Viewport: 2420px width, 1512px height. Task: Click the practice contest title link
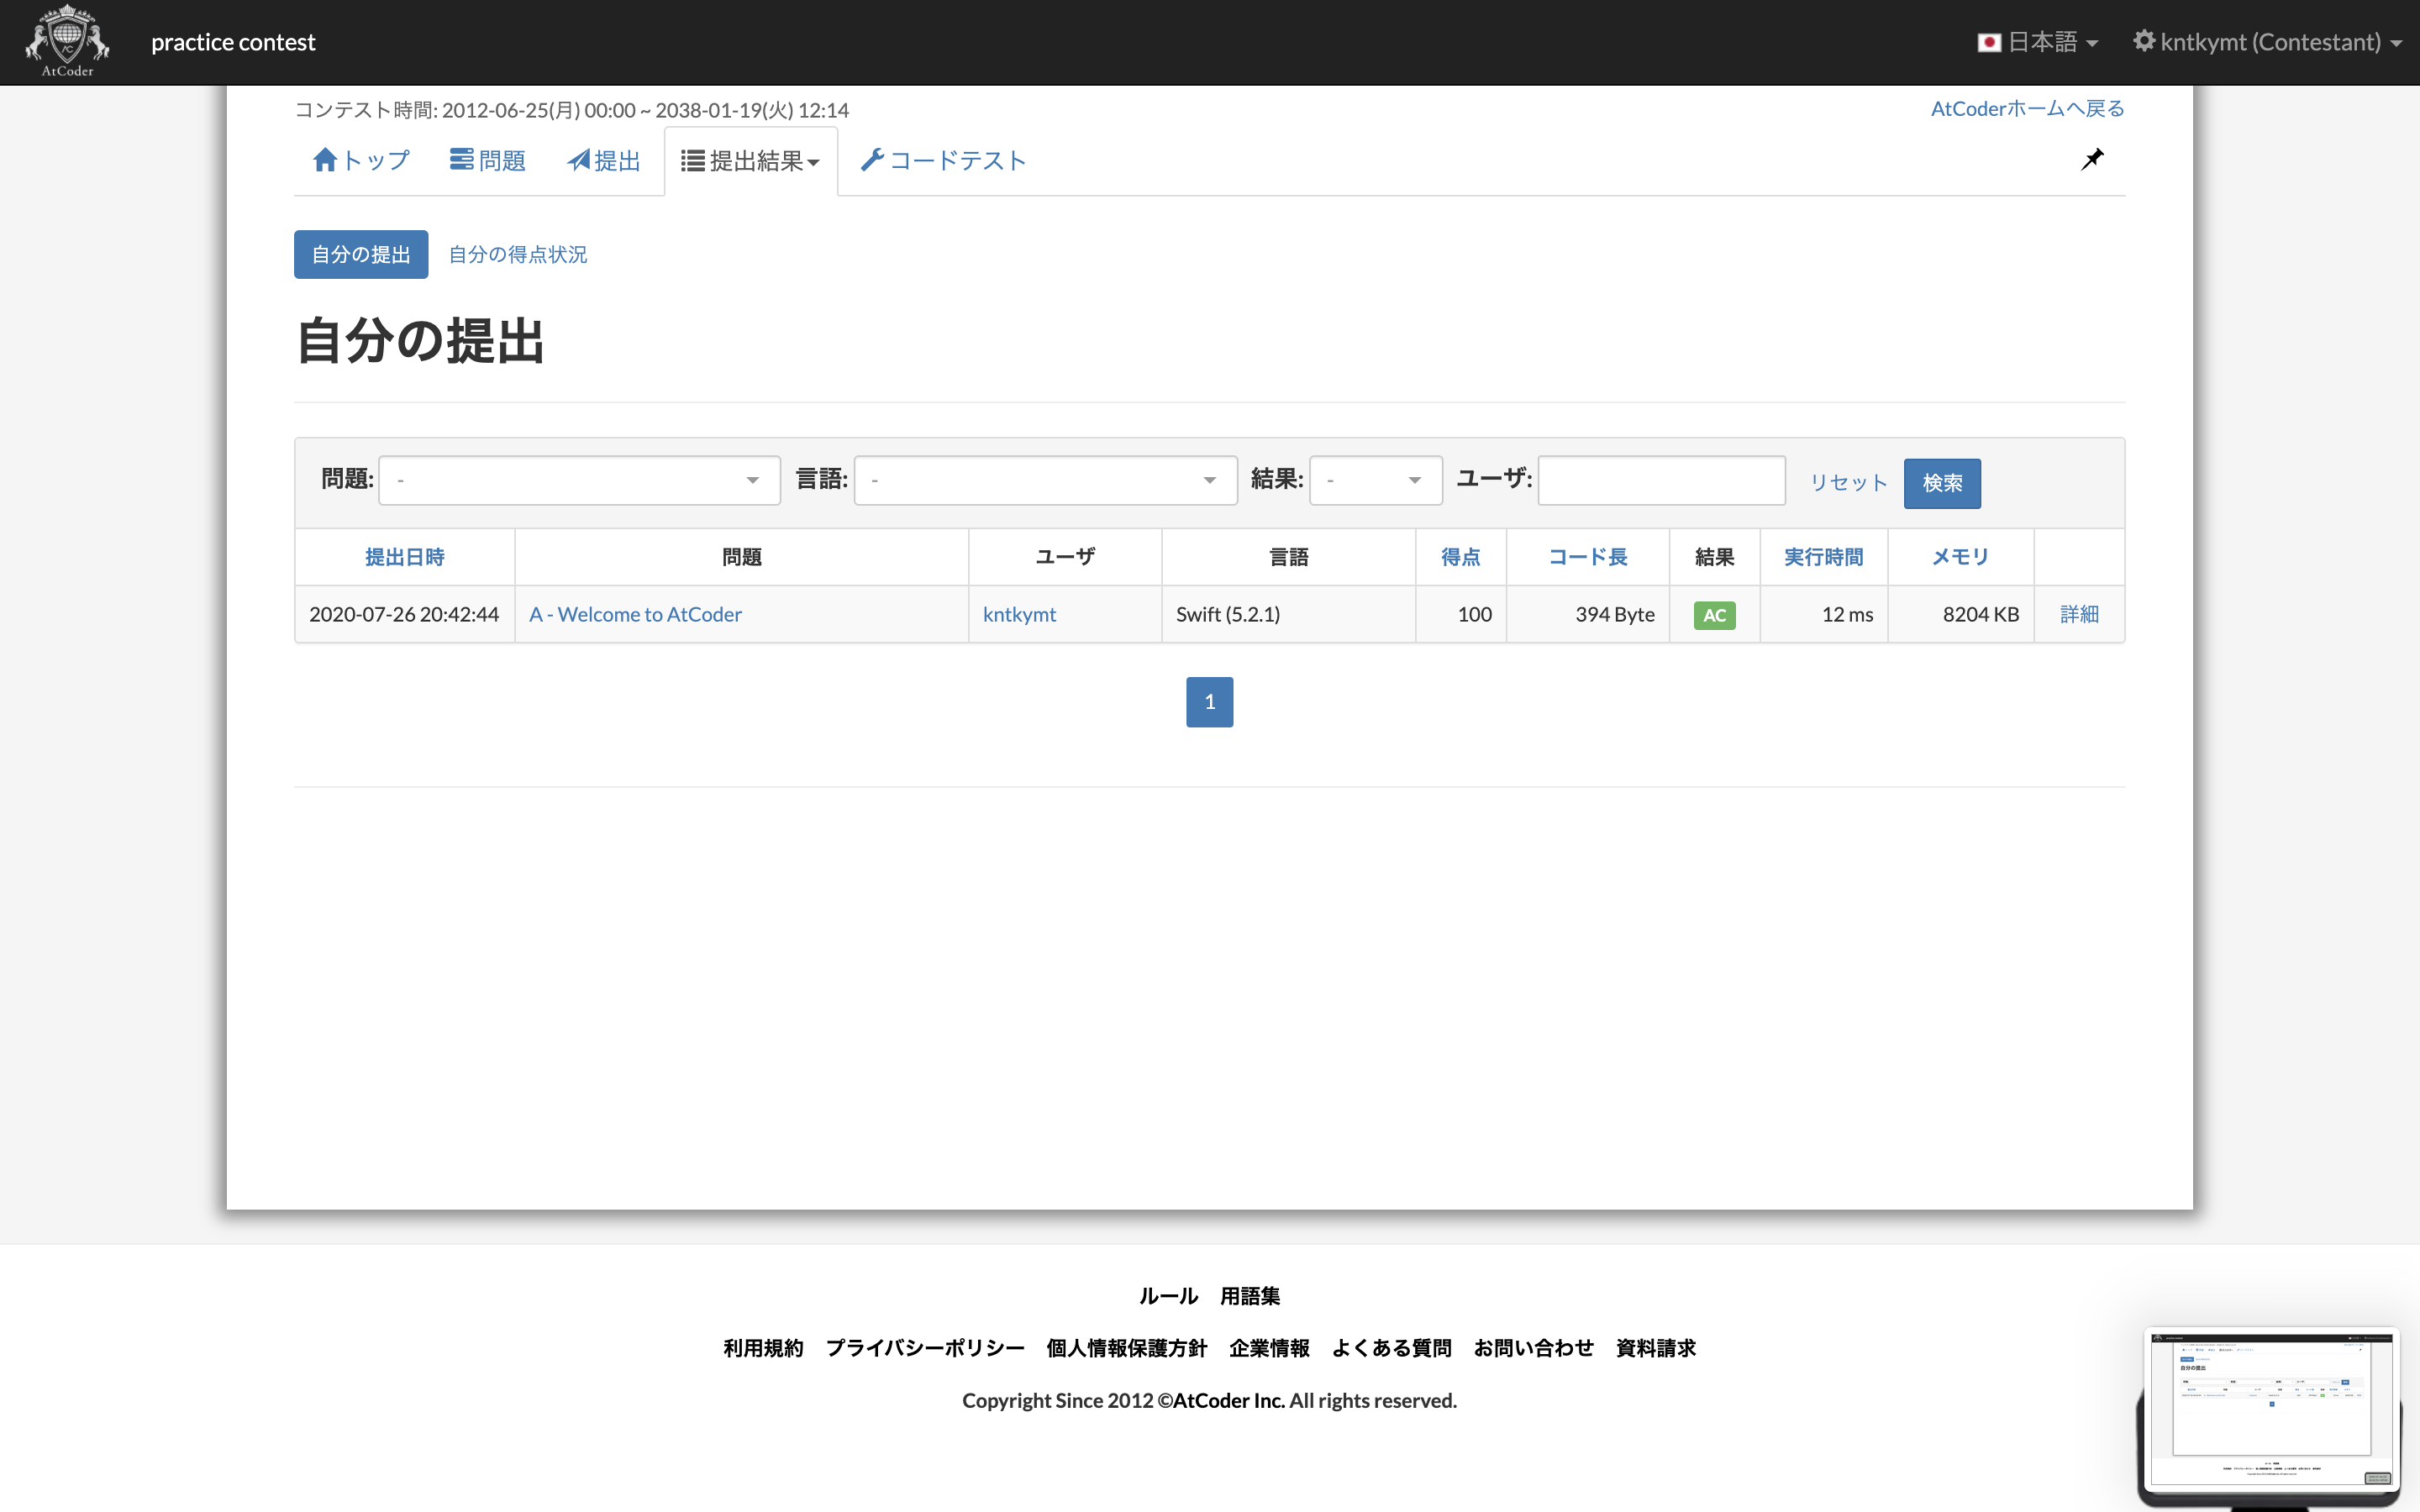pos(233,42)
